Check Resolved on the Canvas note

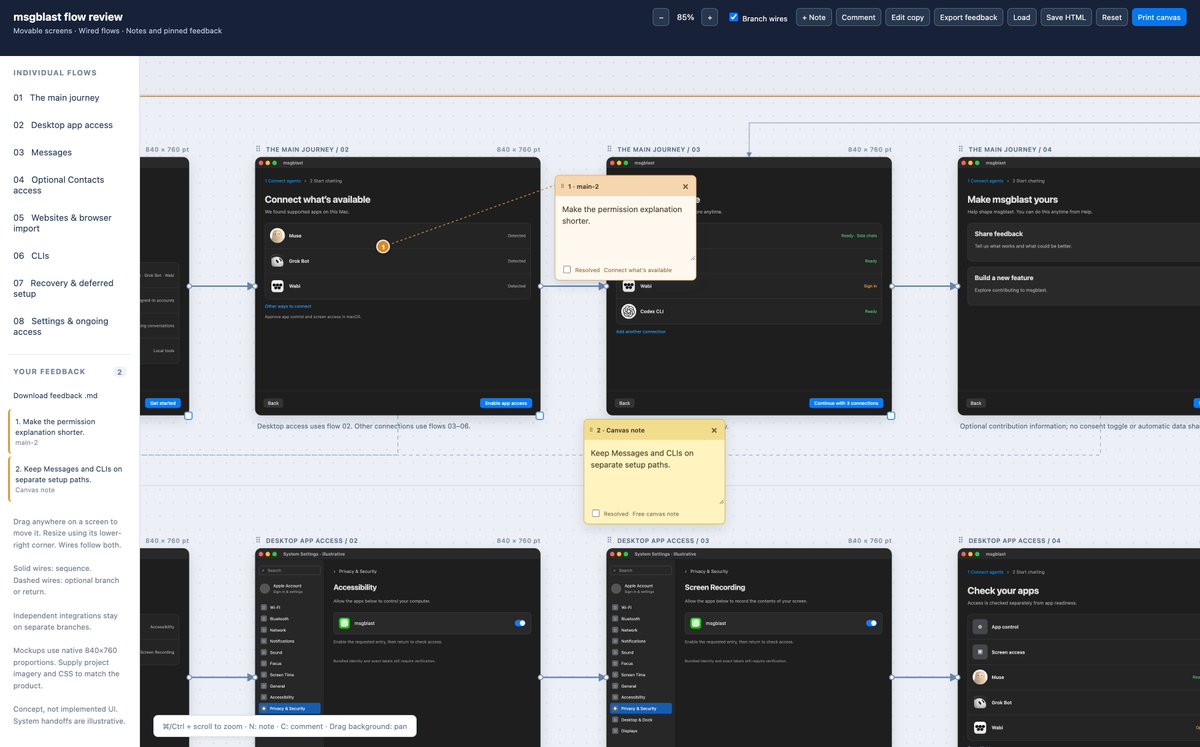tap(596, 513)
